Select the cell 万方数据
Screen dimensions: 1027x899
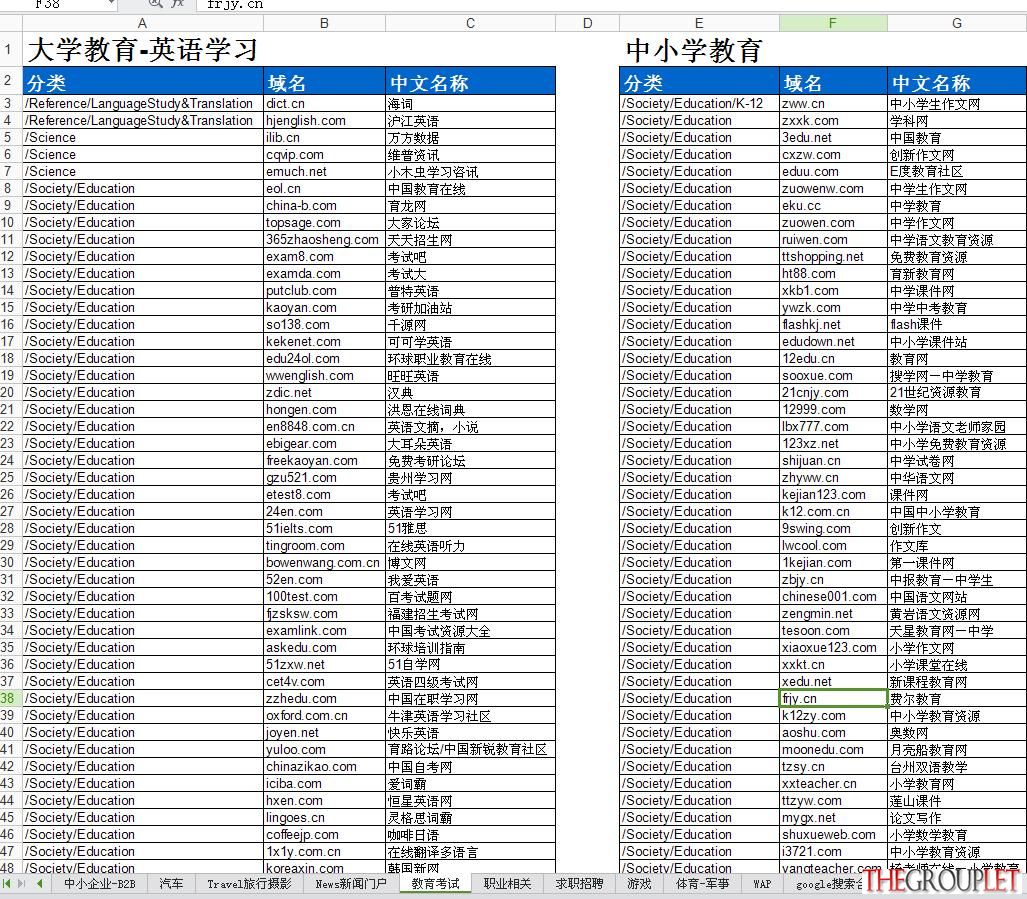pos(470,138)
